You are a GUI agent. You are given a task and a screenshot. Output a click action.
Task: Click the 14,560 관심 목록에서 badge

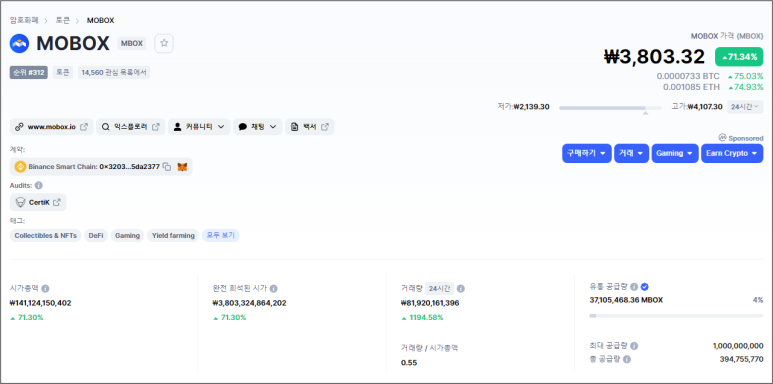(114, 73)
